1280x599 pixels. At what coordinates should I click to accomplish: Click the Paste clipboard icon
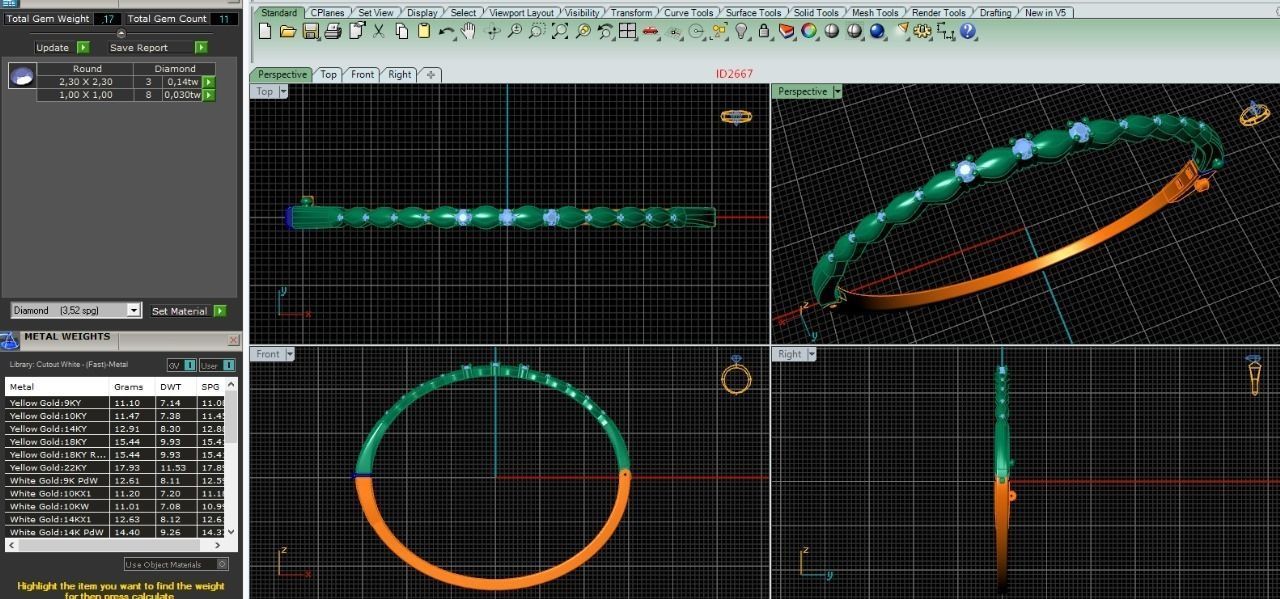point(424,31)
